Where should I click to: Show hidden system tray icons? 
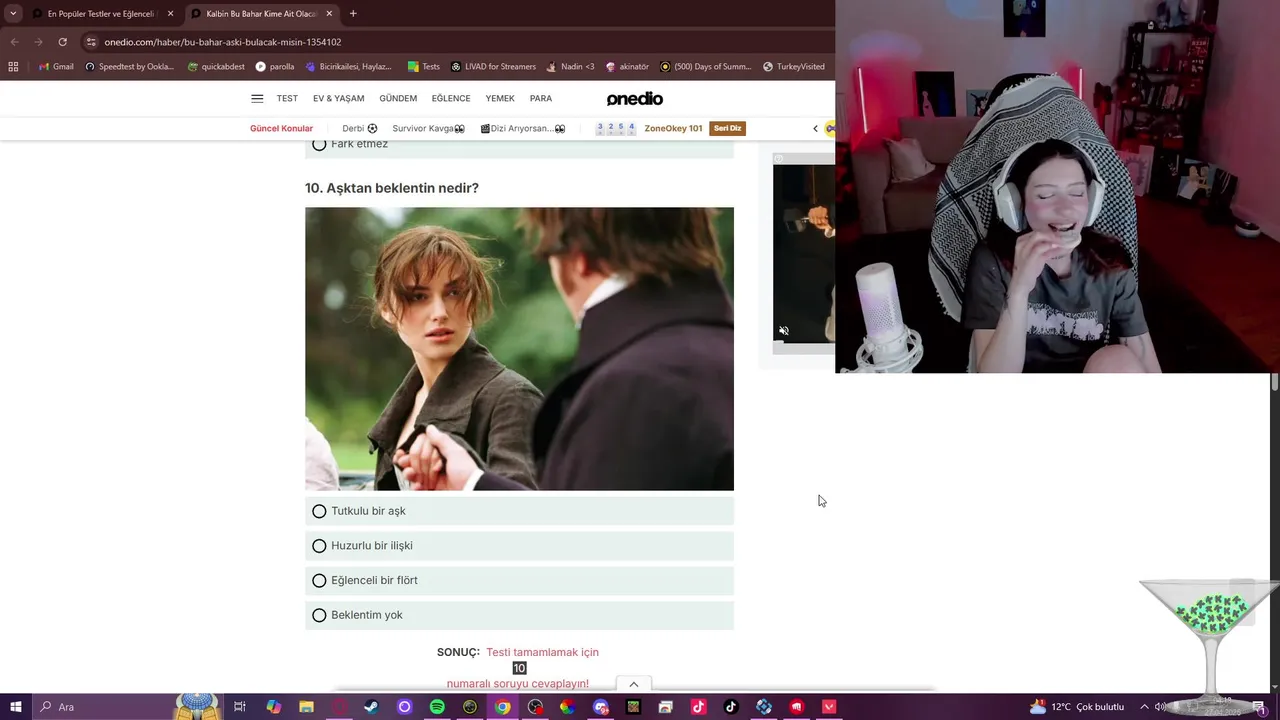pyautogui.click(x=1144, y=707)
